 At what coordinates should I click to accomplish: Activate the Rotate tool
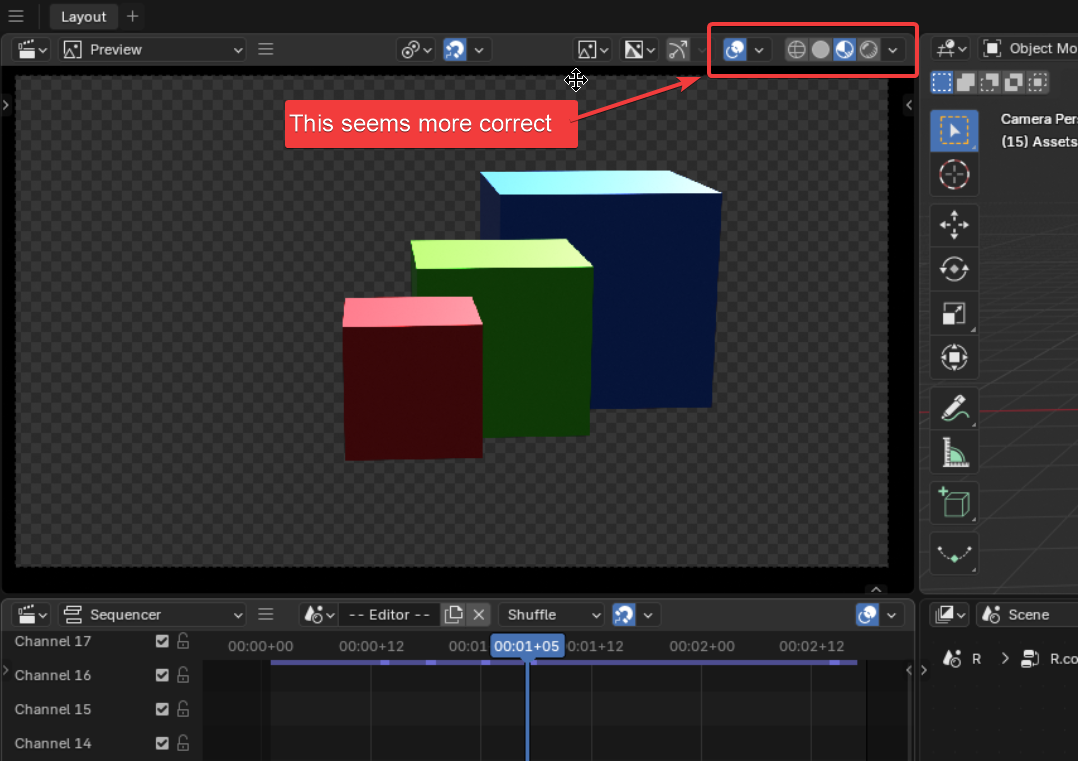[954, 269]
